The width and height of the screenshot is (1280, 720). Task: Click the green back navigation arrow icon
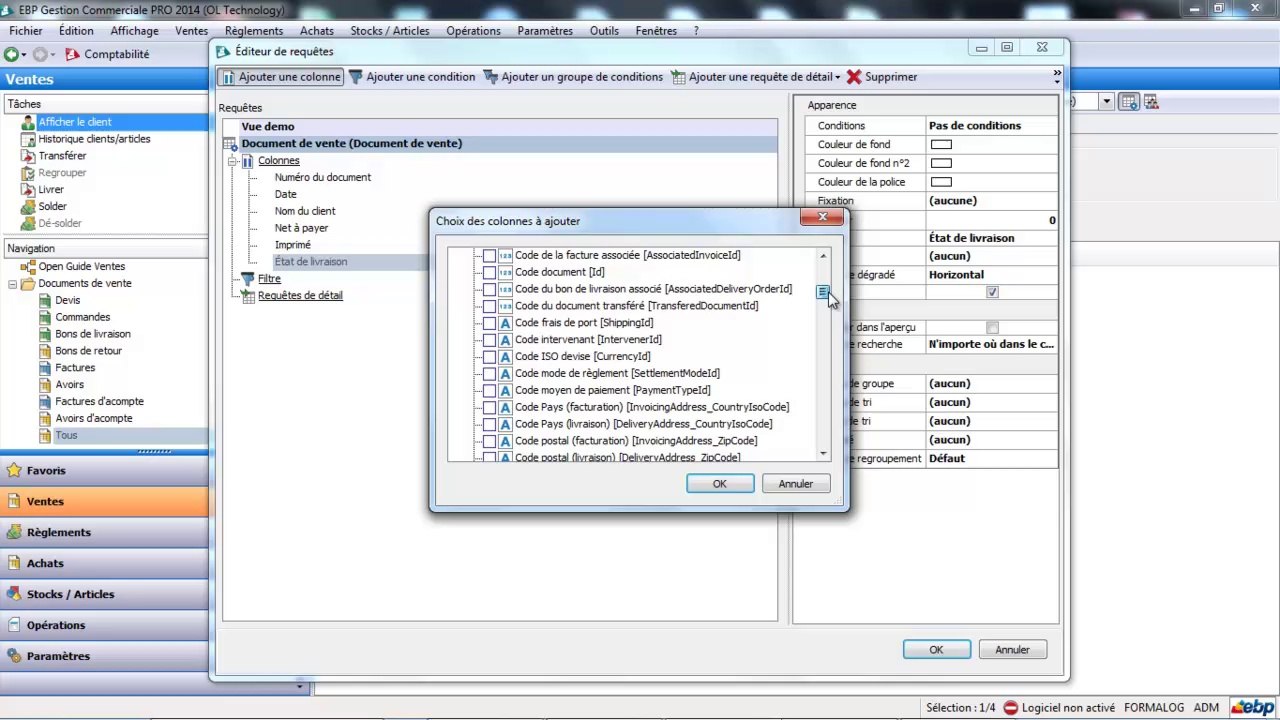pos(11,54)
